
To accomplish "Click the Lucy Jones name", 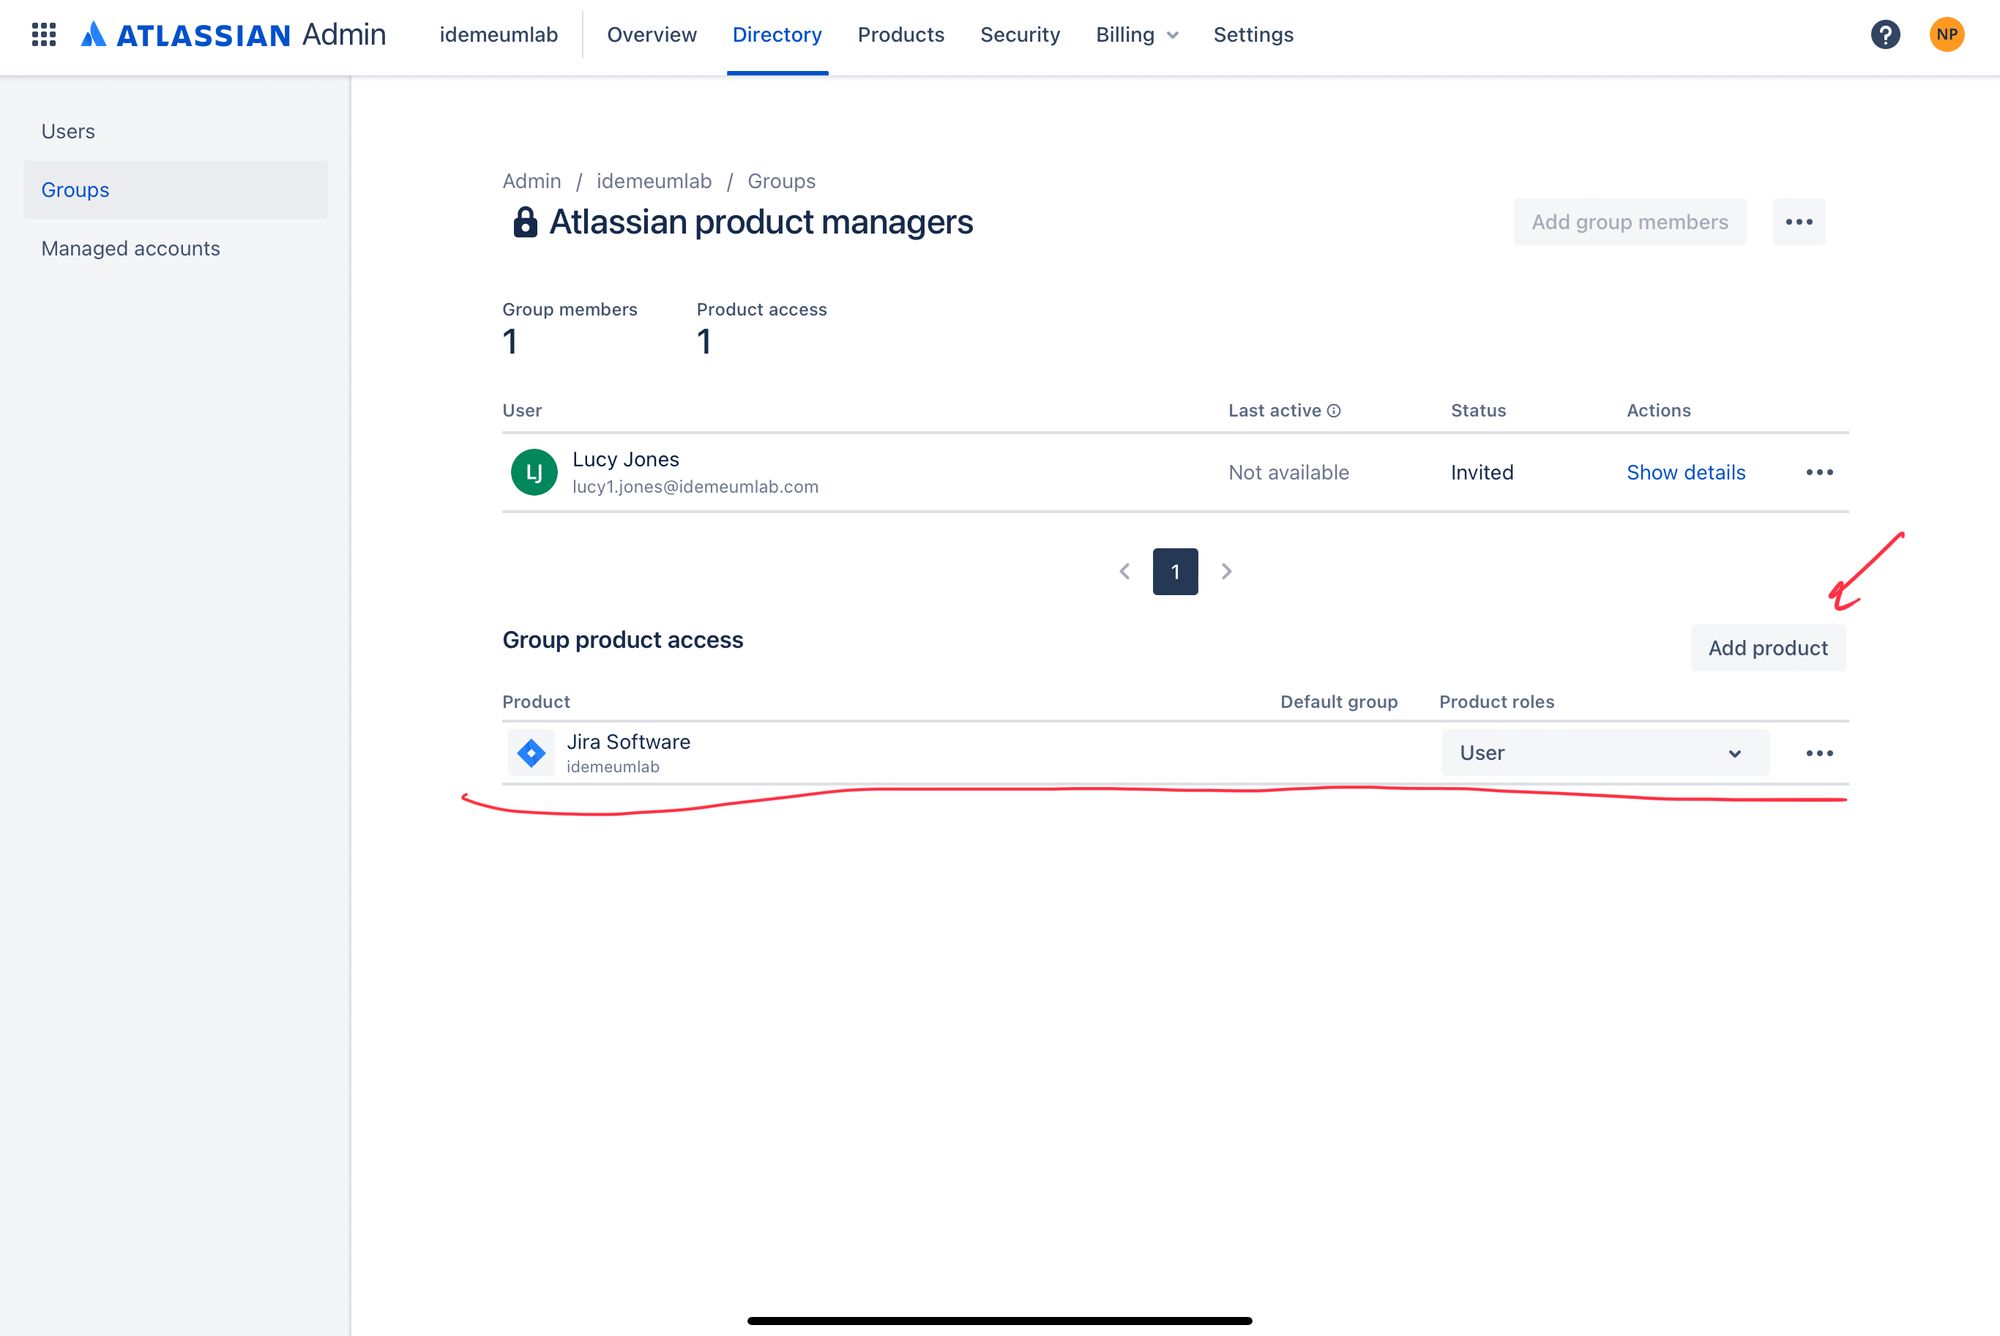I will click(x=626, y=459).
